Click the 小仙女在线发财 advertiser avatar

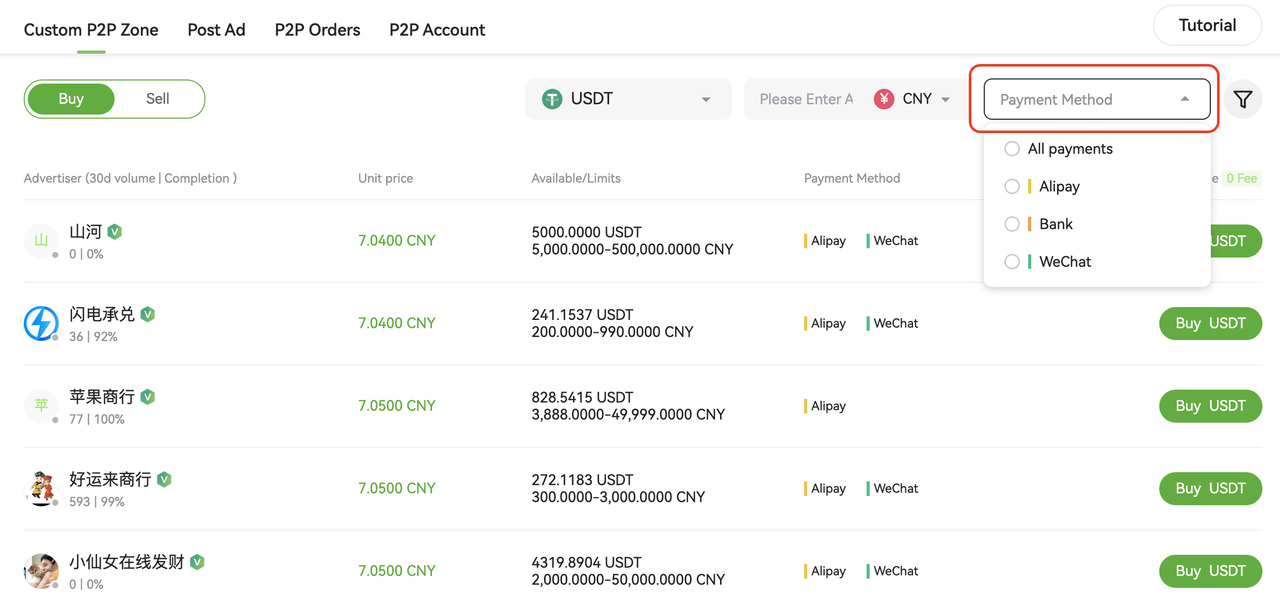tap(41, 571)
